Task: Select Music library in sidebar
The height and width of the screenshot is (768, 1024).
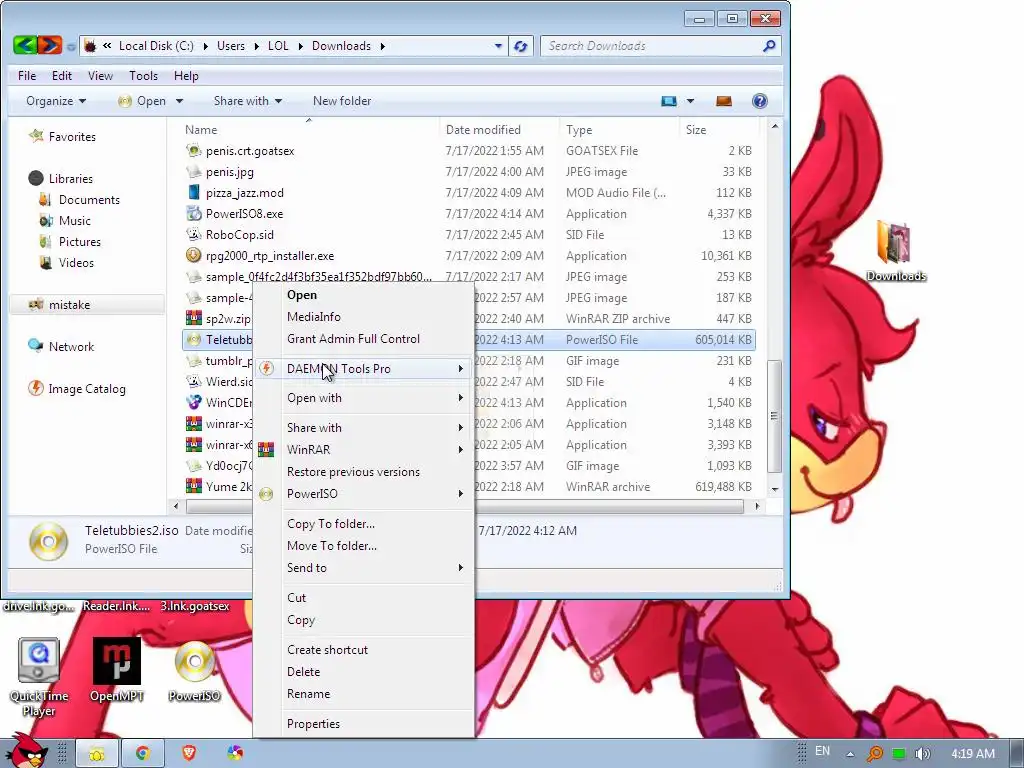Action: [x=74, y=221]
